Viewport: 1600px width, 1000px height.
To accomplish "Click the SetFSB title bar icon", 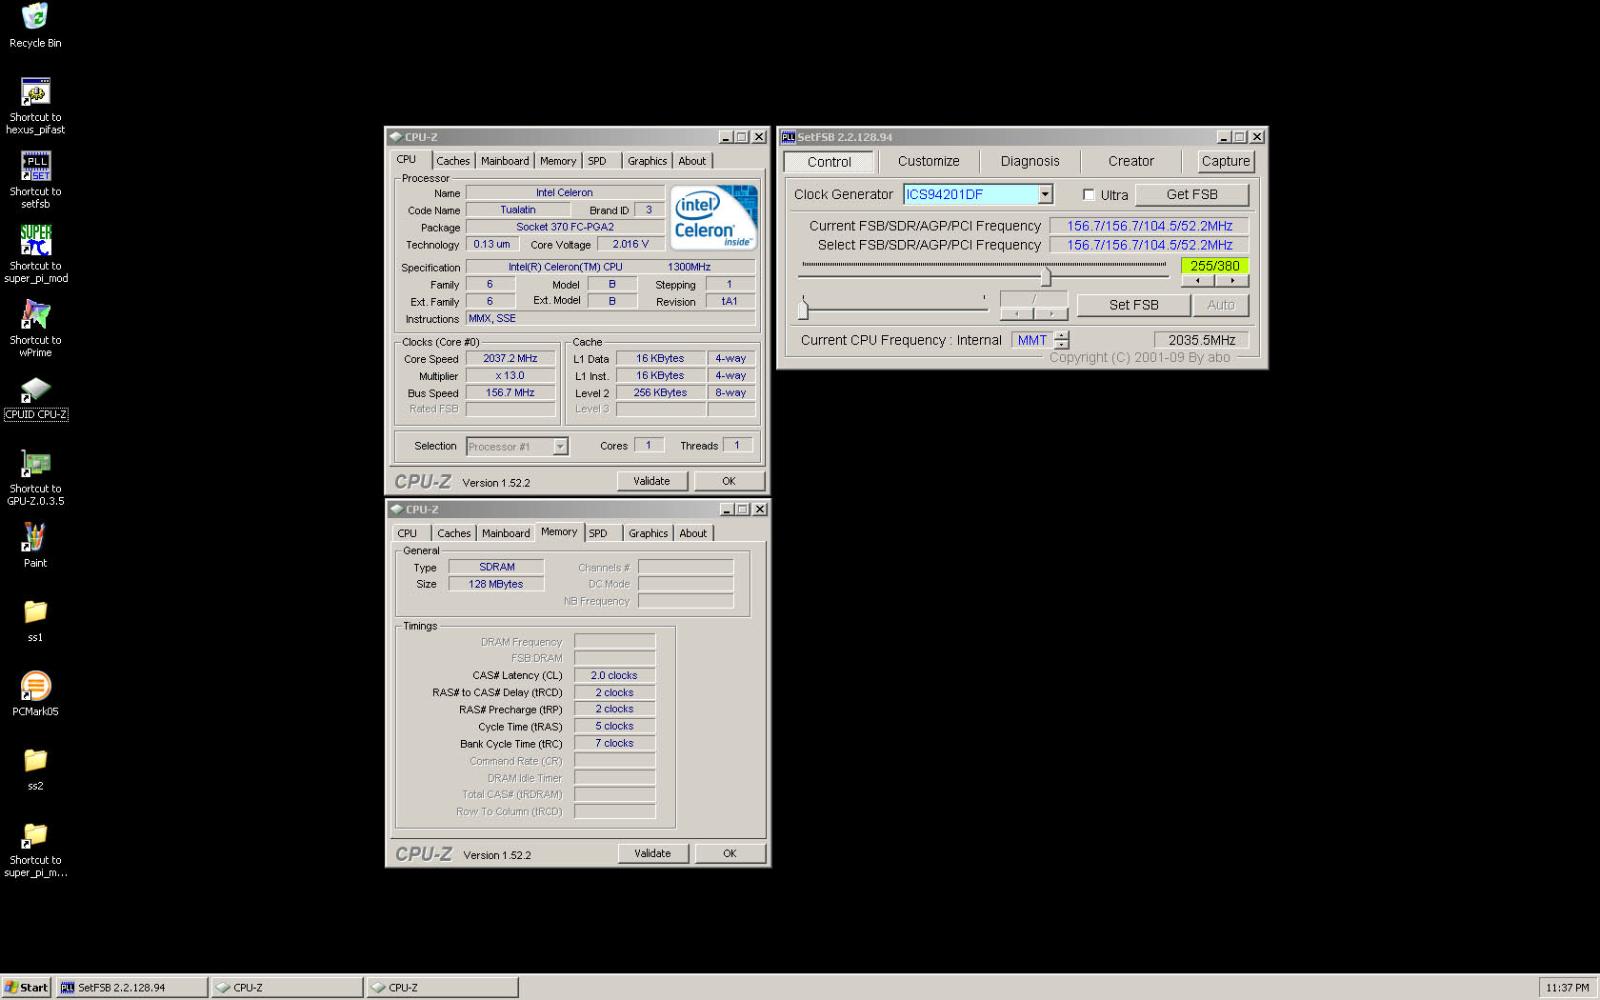I will tap(788, 137).
